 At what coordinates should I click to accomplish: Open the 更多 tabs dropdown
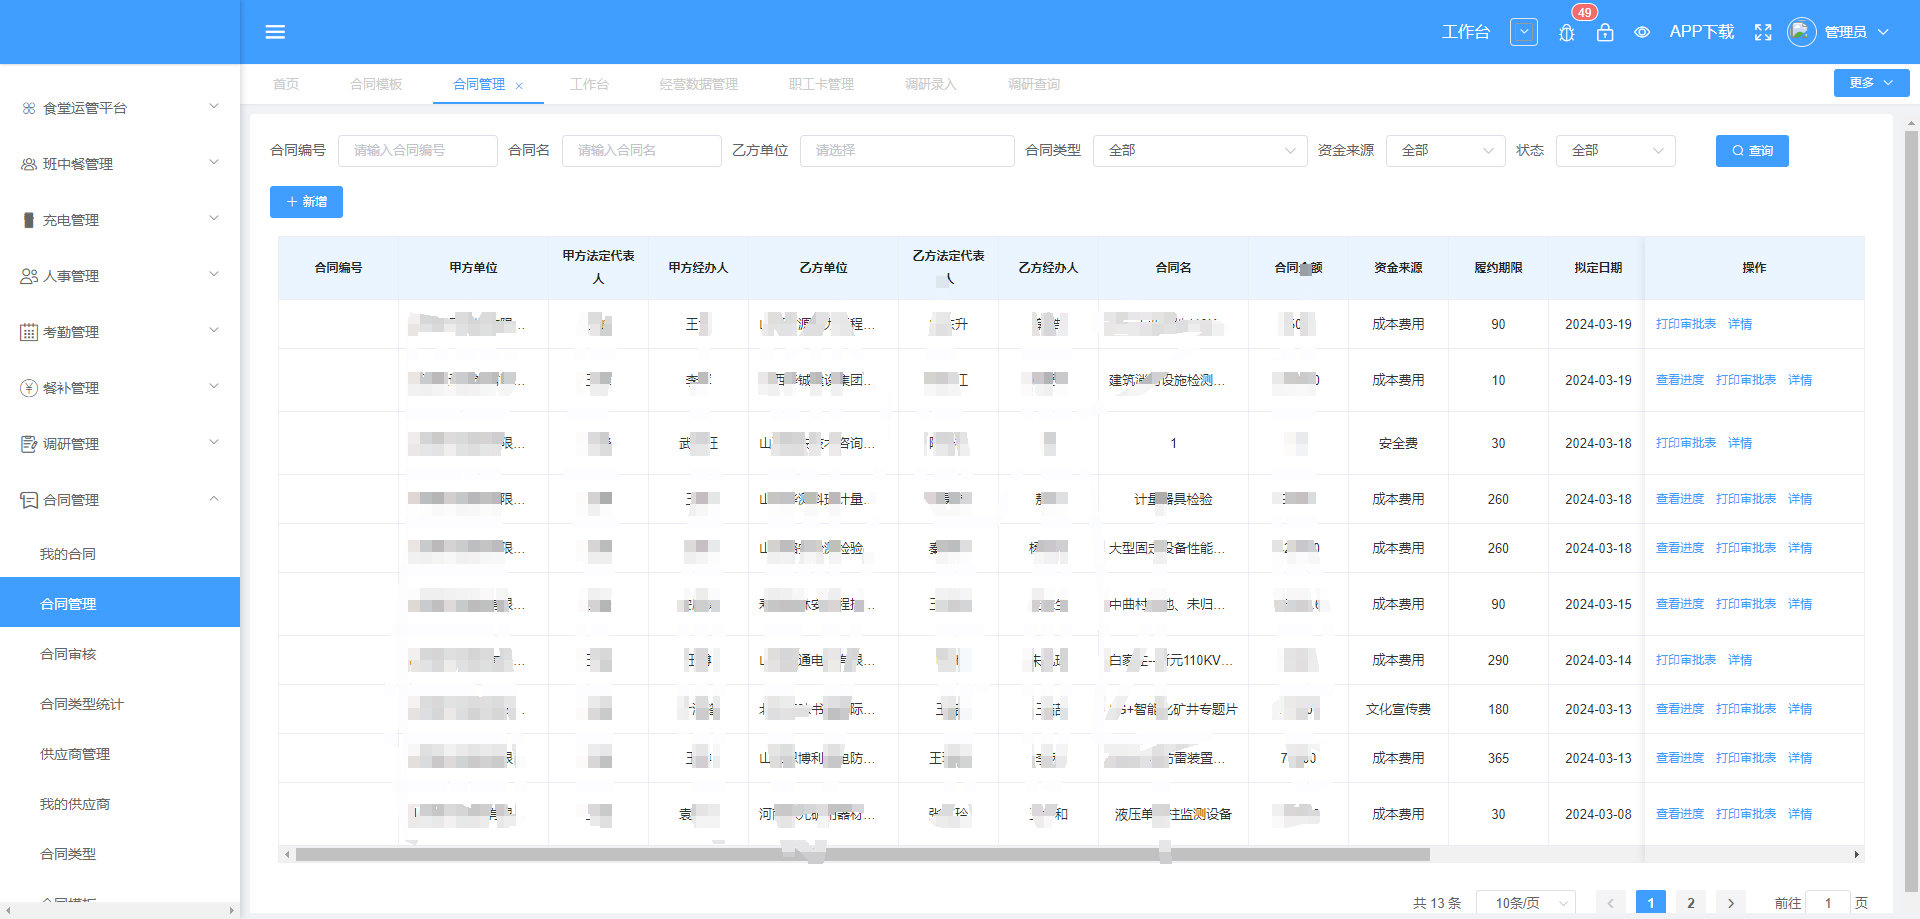(1871, 83)
